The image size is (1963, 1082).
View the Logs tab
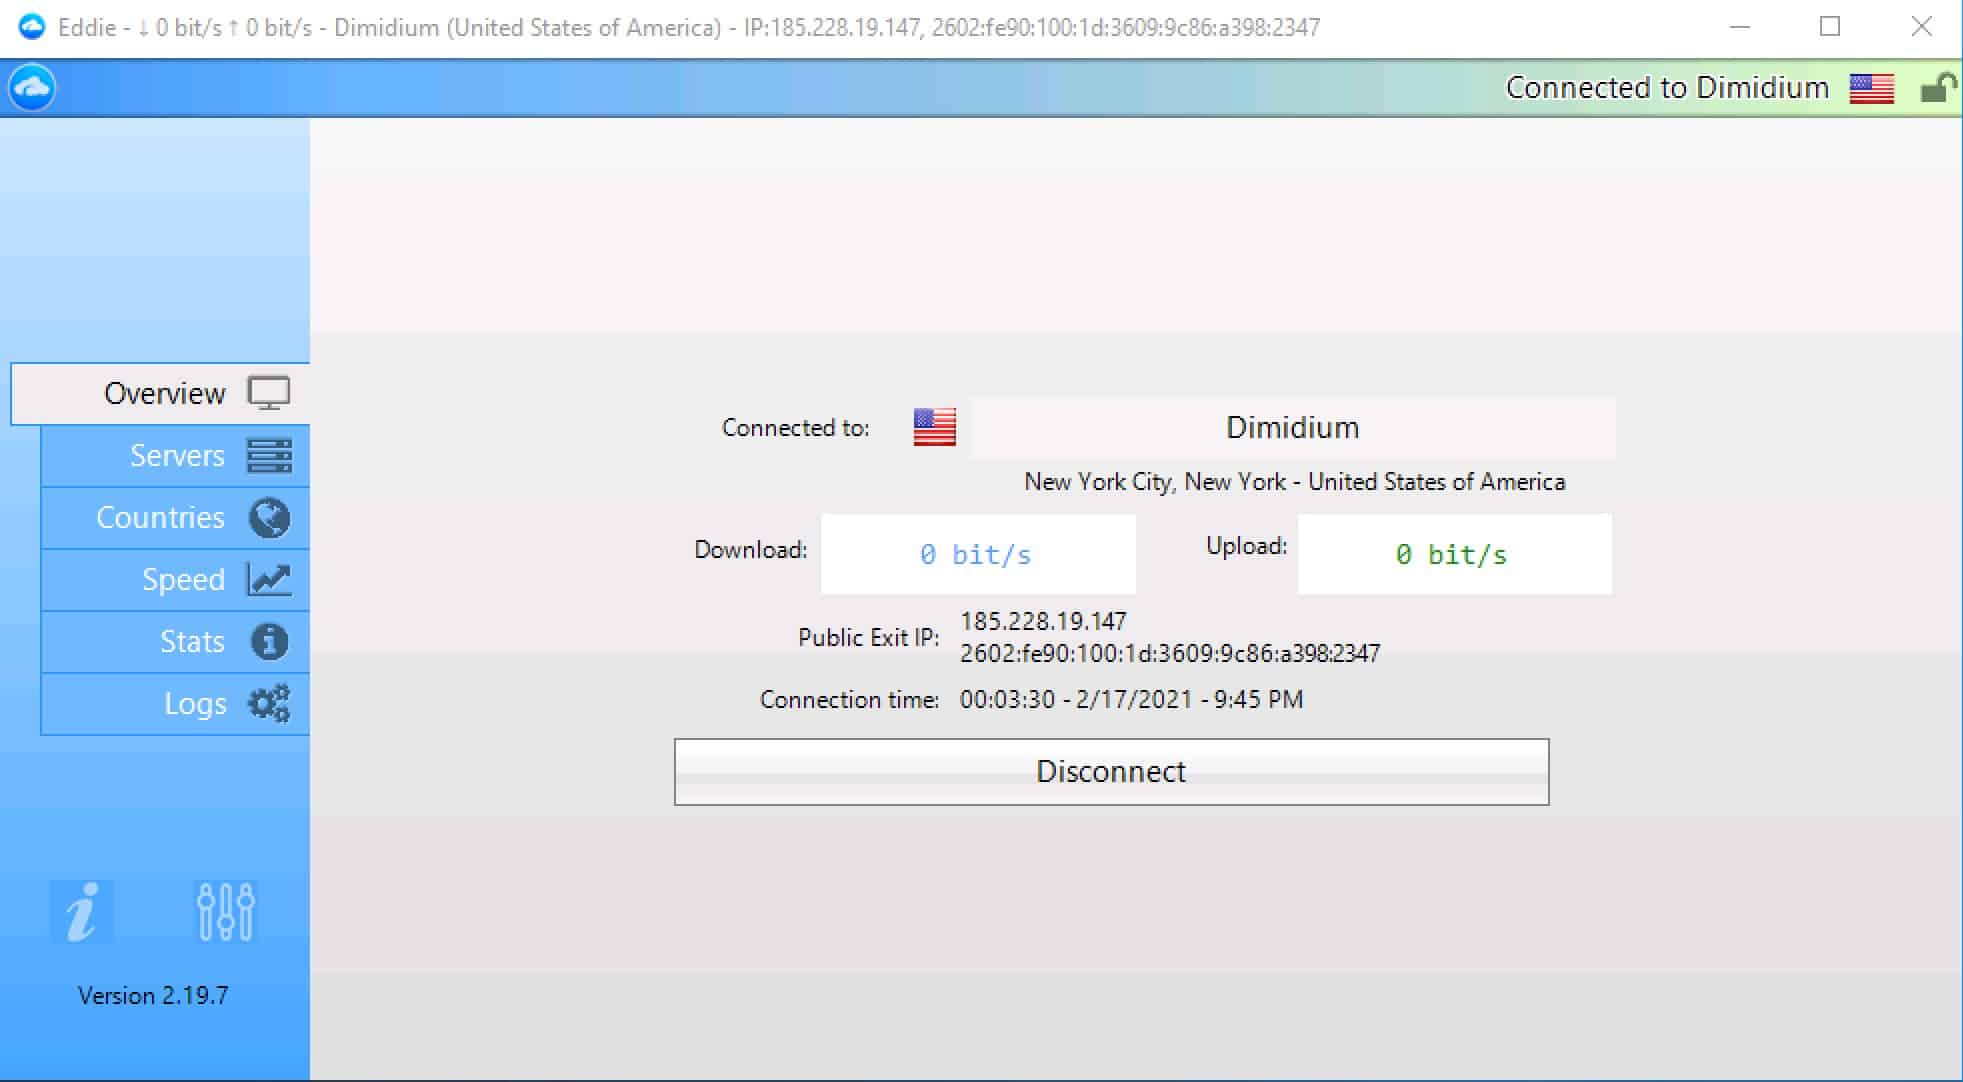tap(175, 704)
